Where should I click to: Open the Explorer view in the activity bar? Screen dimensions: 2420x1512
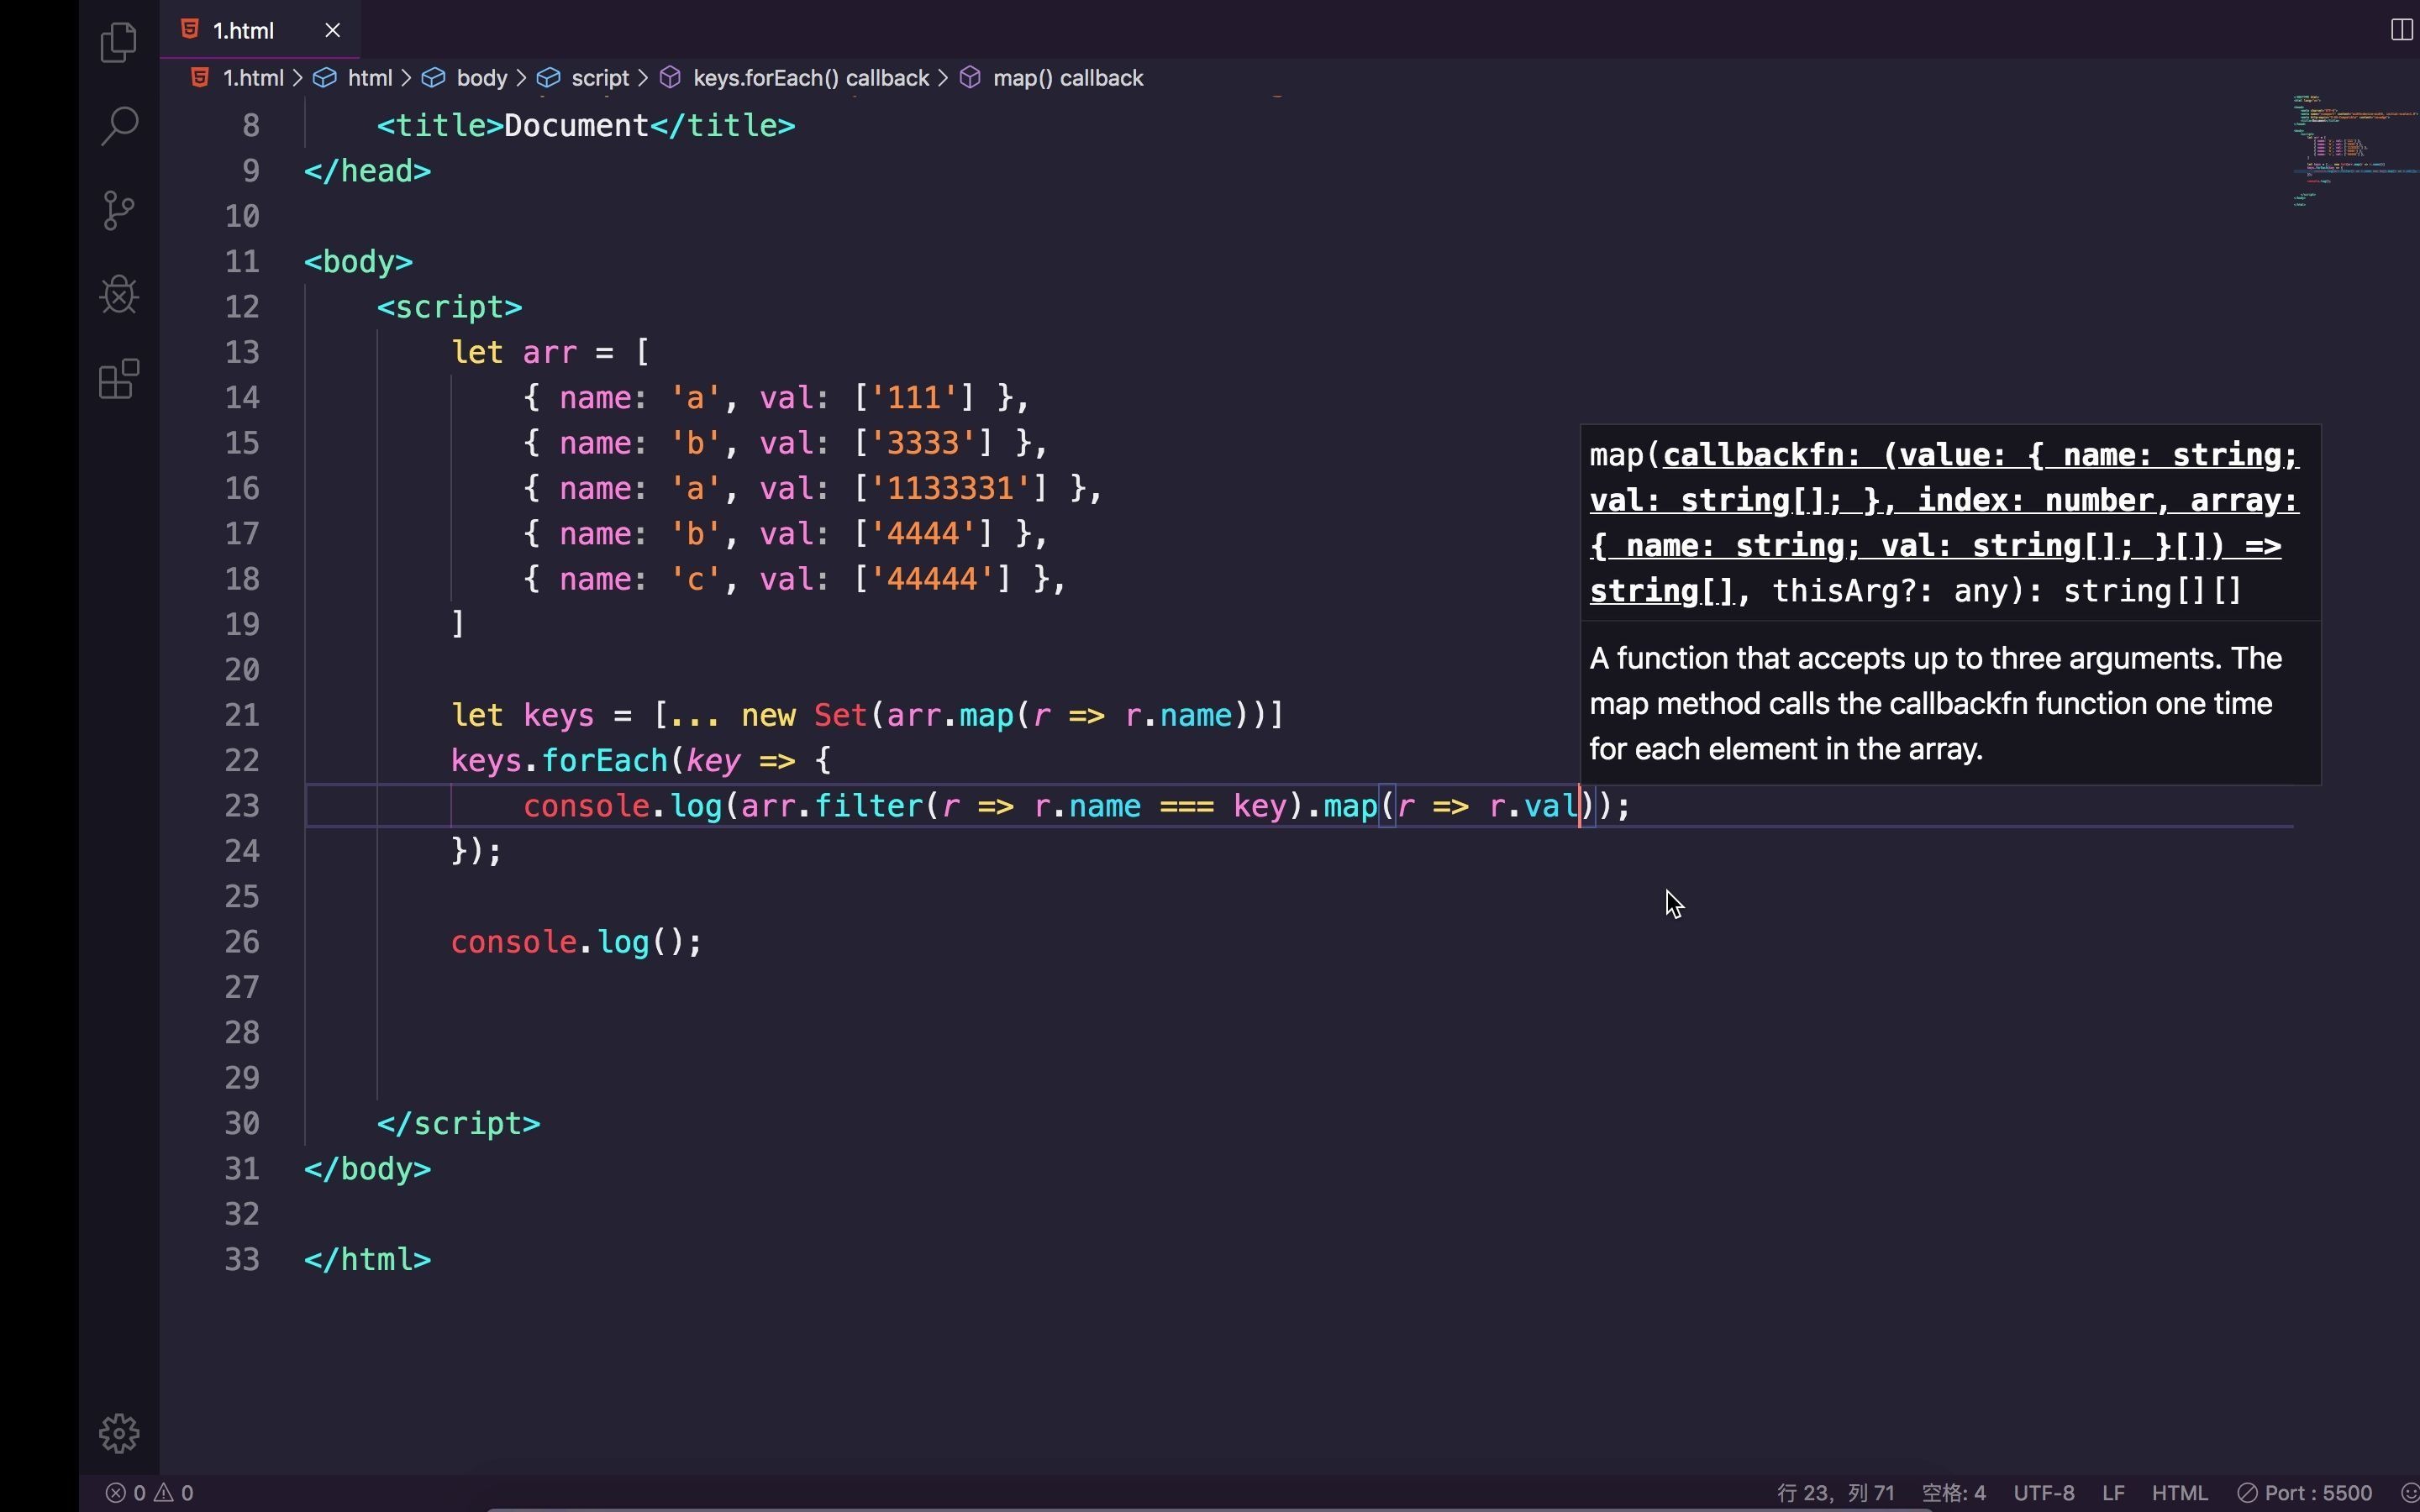[119, 42]
